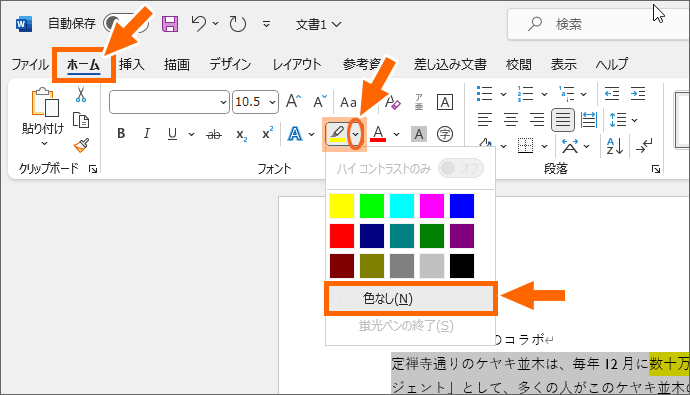The width and height of the screenshot is (690, 395).
Task: Choose 色なし(N) from highlight menu
Action: pyautogui.click(x=411, y=299)
